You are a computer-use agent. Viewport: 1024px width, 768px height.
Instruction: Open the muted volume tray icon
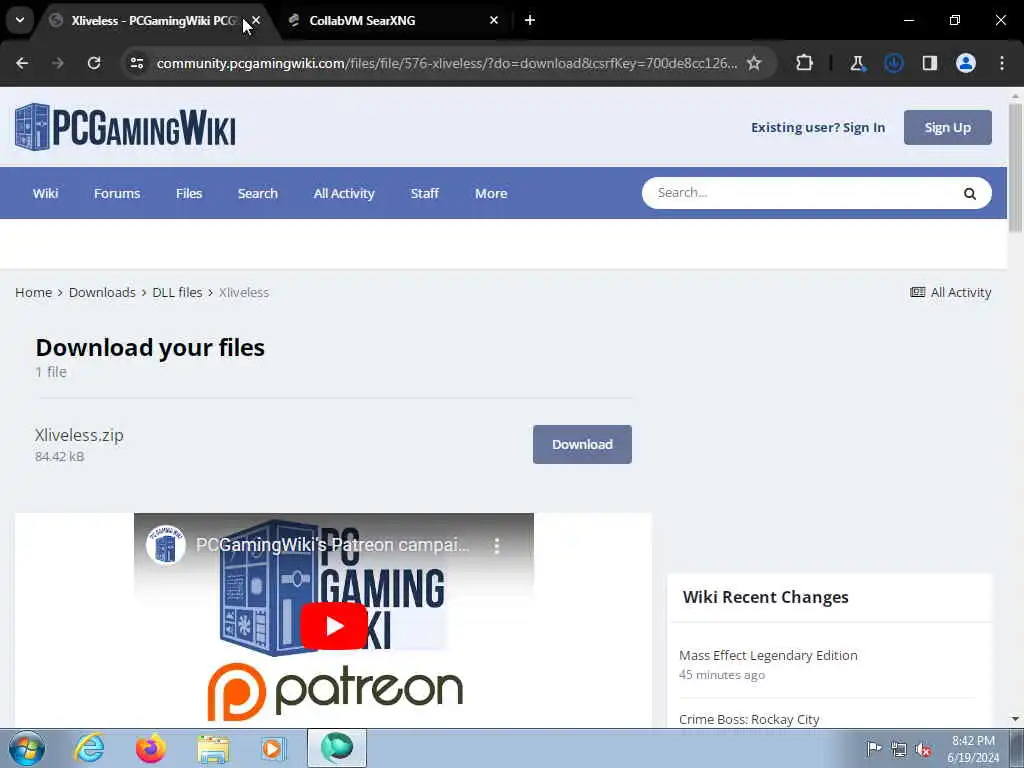click(x=923, y=749)
